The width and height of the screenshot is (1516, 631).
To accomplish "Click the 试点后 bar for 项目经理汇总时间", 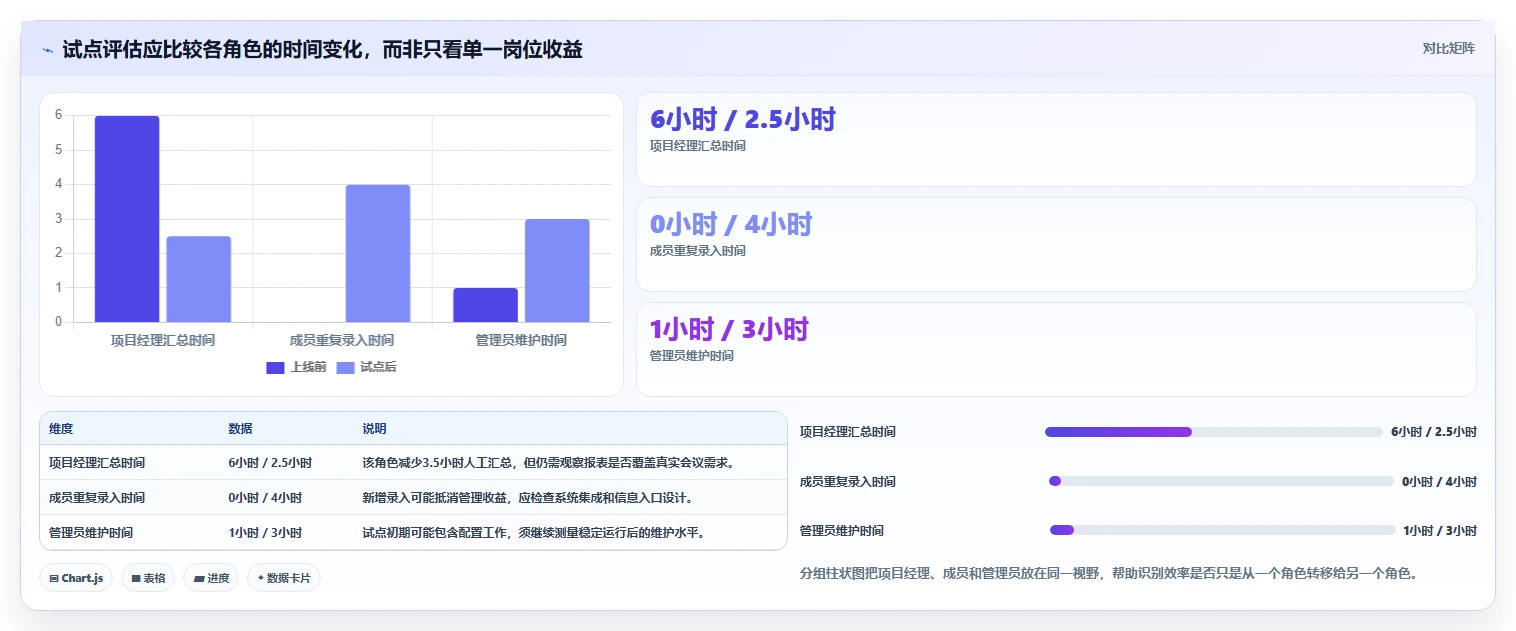I will click(x=199, y=279).
